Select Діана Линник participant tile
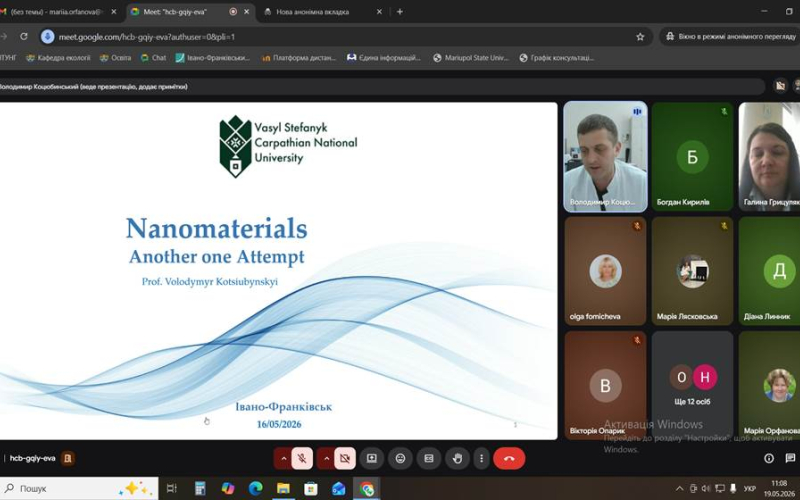This screenshot has height=500, width=800. pyautogui.click(x=769, y=271)
